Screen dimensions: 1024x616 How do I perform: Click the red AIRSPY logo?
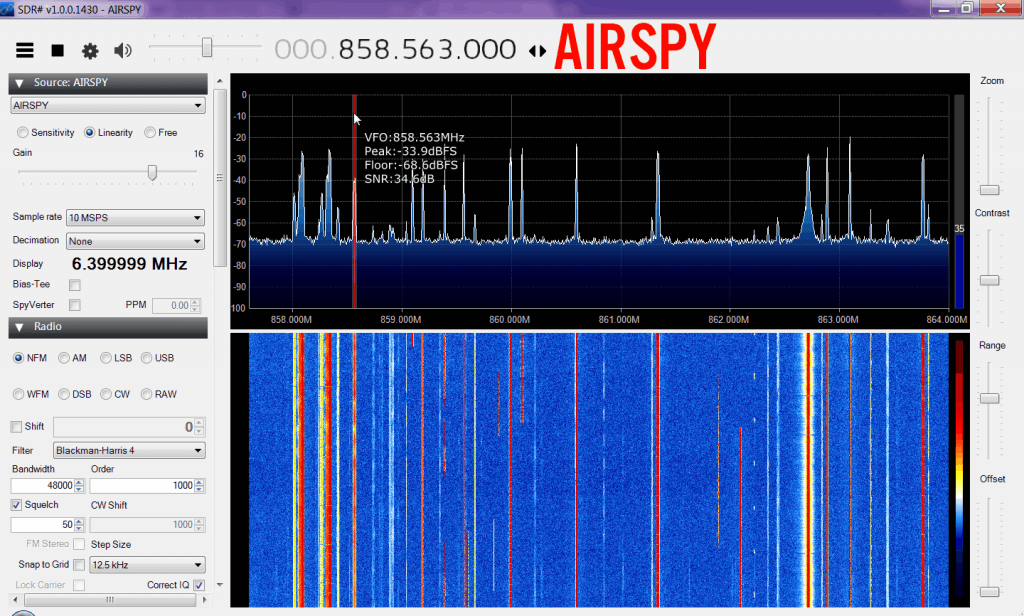tap(635, 46)
